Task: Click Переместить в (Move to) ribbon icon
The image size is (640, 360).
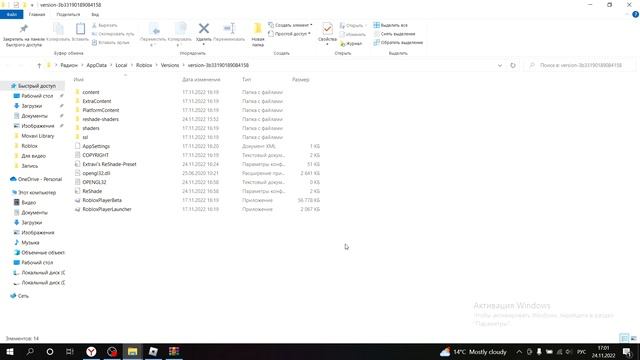Action: (153, 29)
